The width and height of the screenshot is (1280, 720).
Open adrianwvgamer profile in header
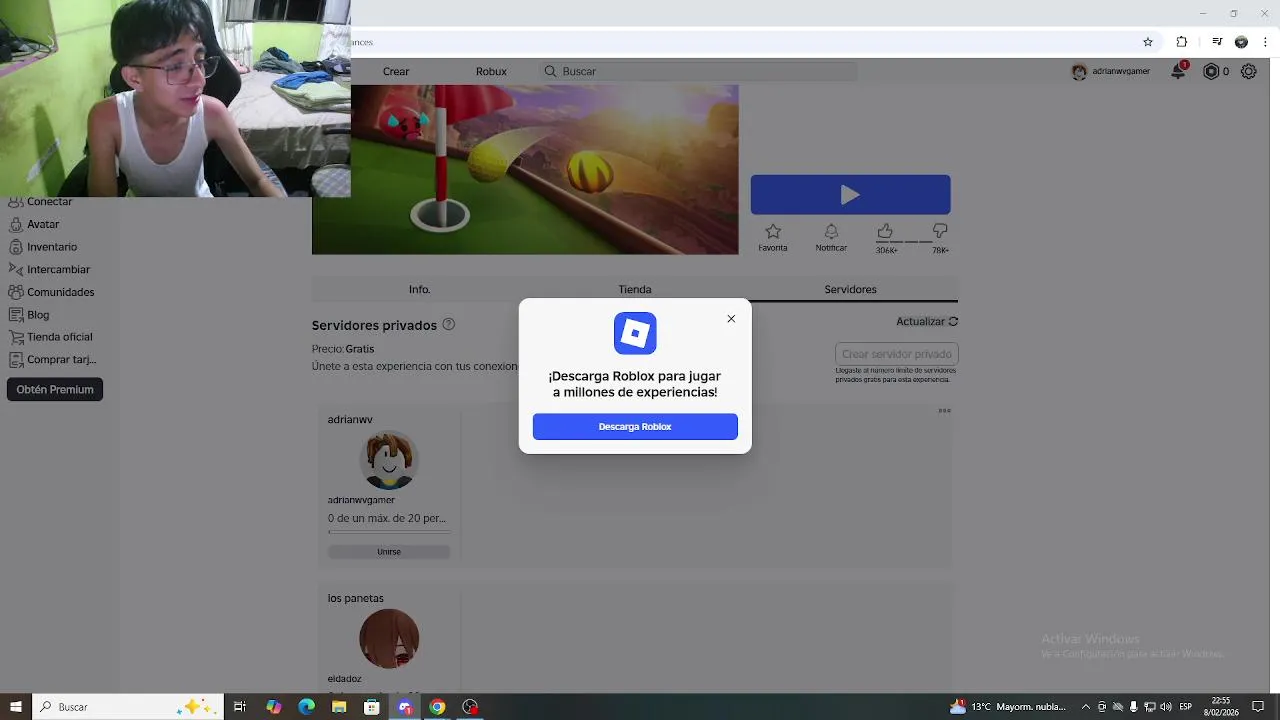coord(1111,72)
